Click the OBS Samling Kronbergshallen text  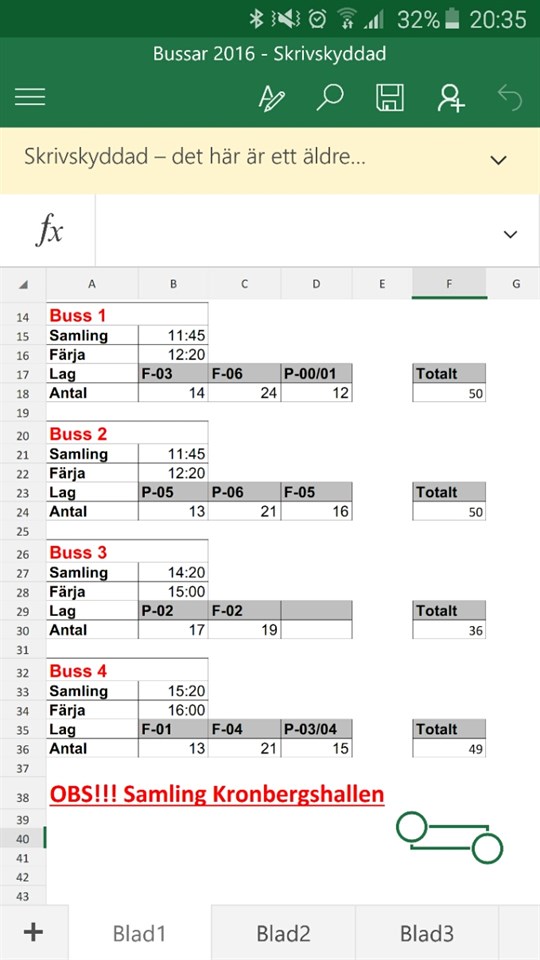[x=217, y=794]
